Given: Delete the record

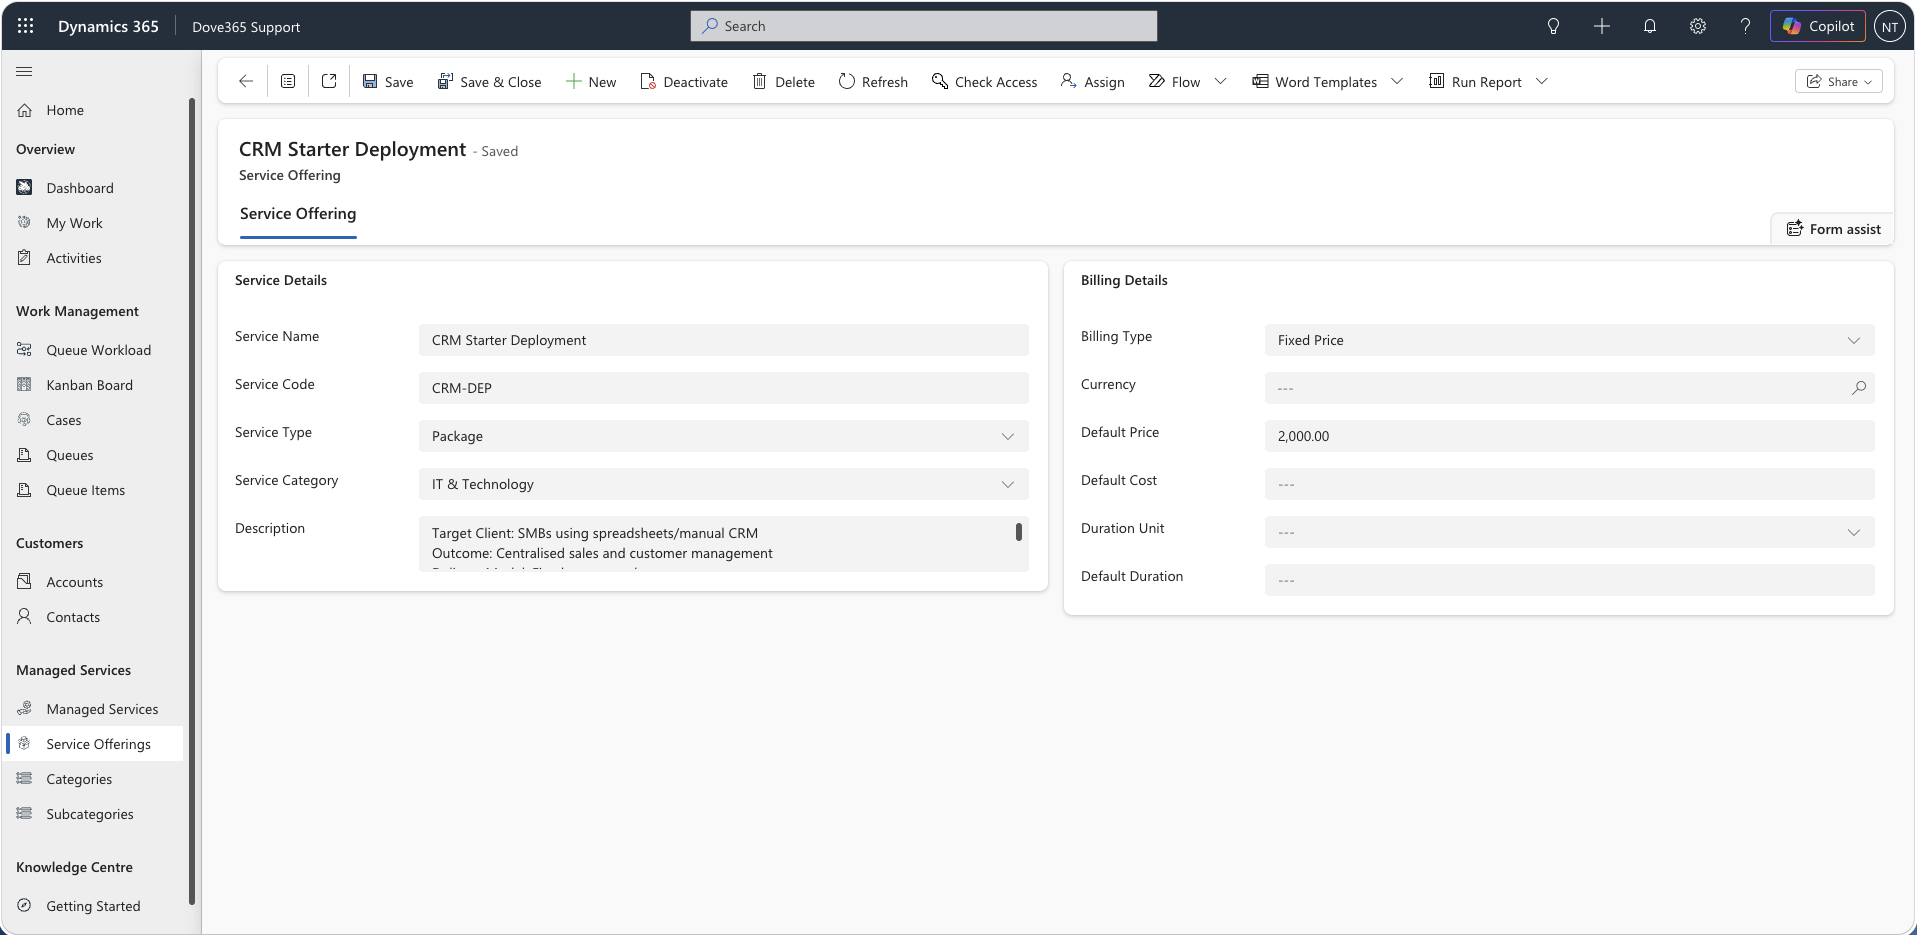Looking at the screenshot, I should [784, 82].
